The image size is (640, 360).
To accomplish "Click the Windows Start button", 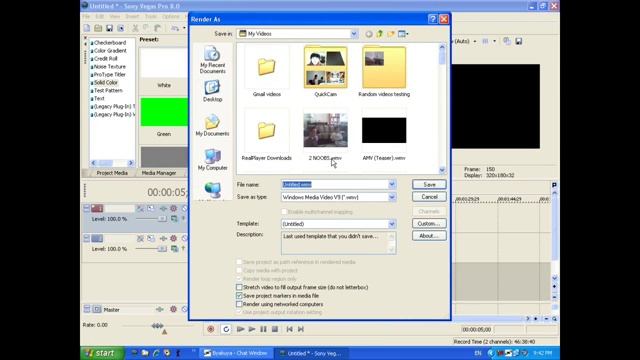I will pos(102,353).
